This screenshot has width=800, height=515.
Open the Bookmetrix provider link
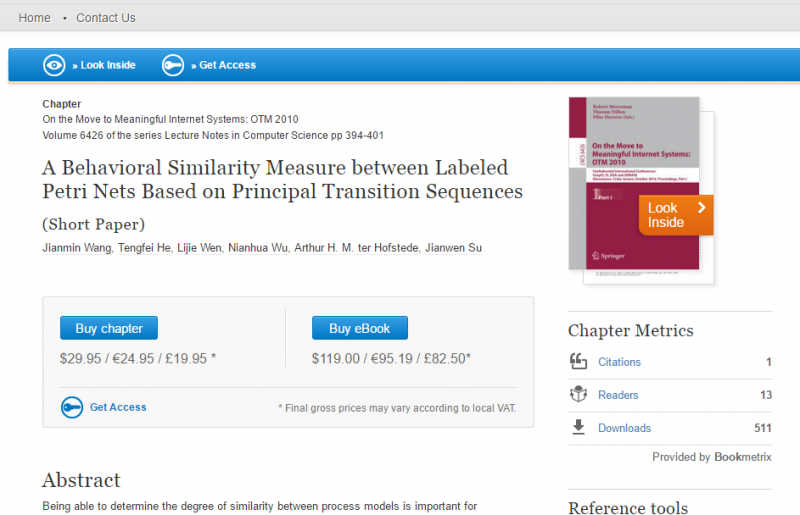click(740, 457)
